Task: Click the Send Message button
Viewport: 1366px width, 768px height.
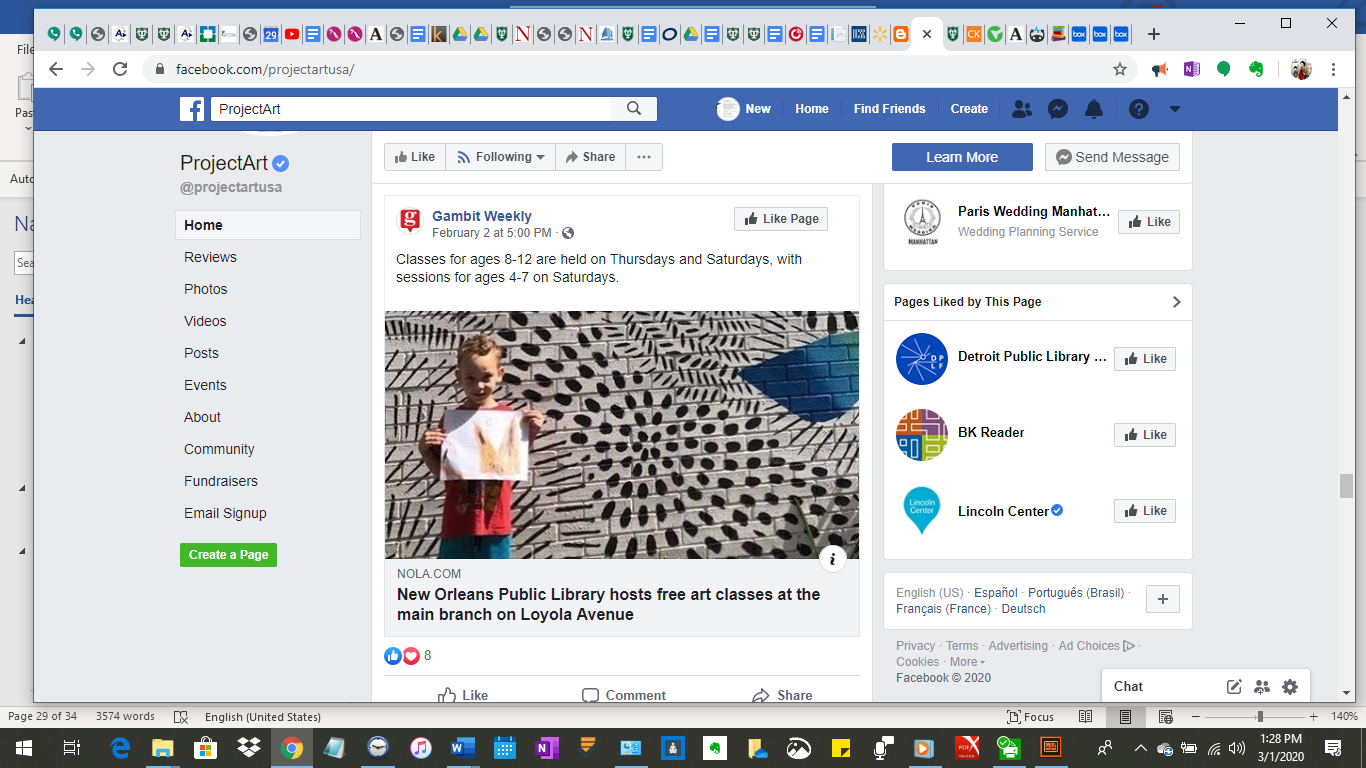Action: pyautogui.click(x=1112, y=157)
